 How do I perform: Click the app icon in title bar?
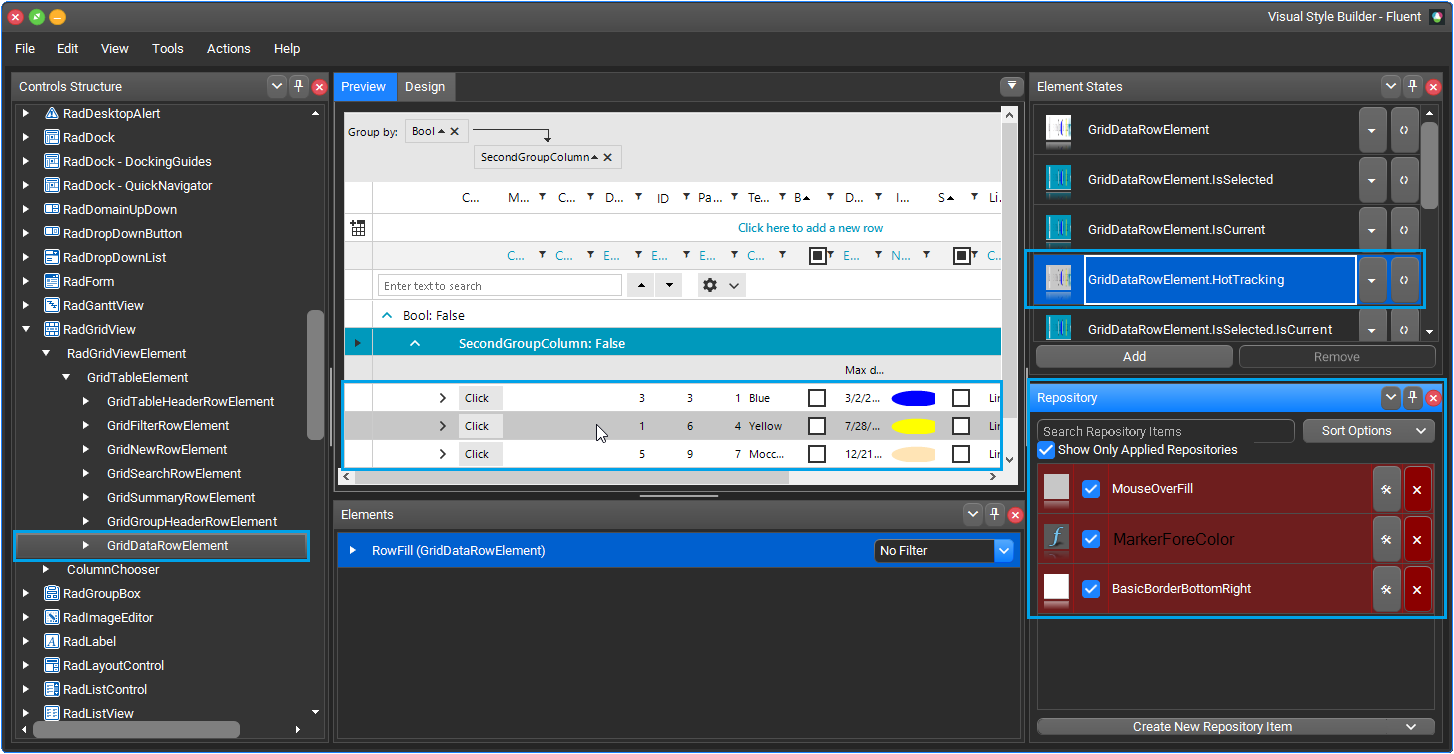point(1436,16)
